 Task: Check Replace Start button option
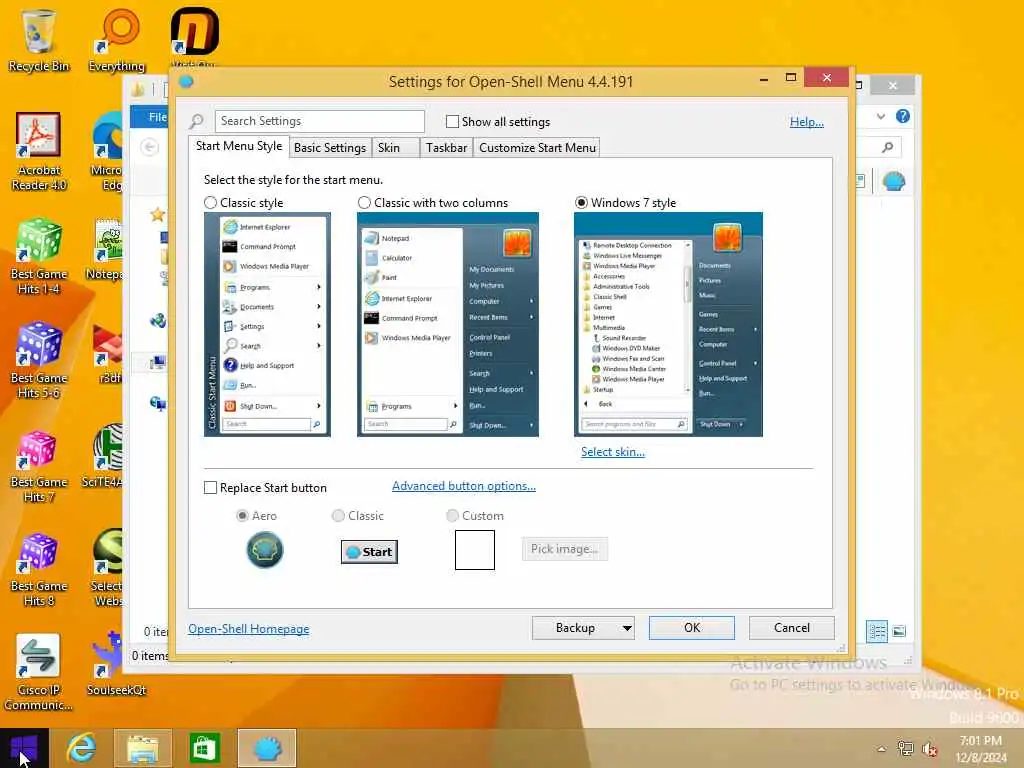(x=210, y=488)
